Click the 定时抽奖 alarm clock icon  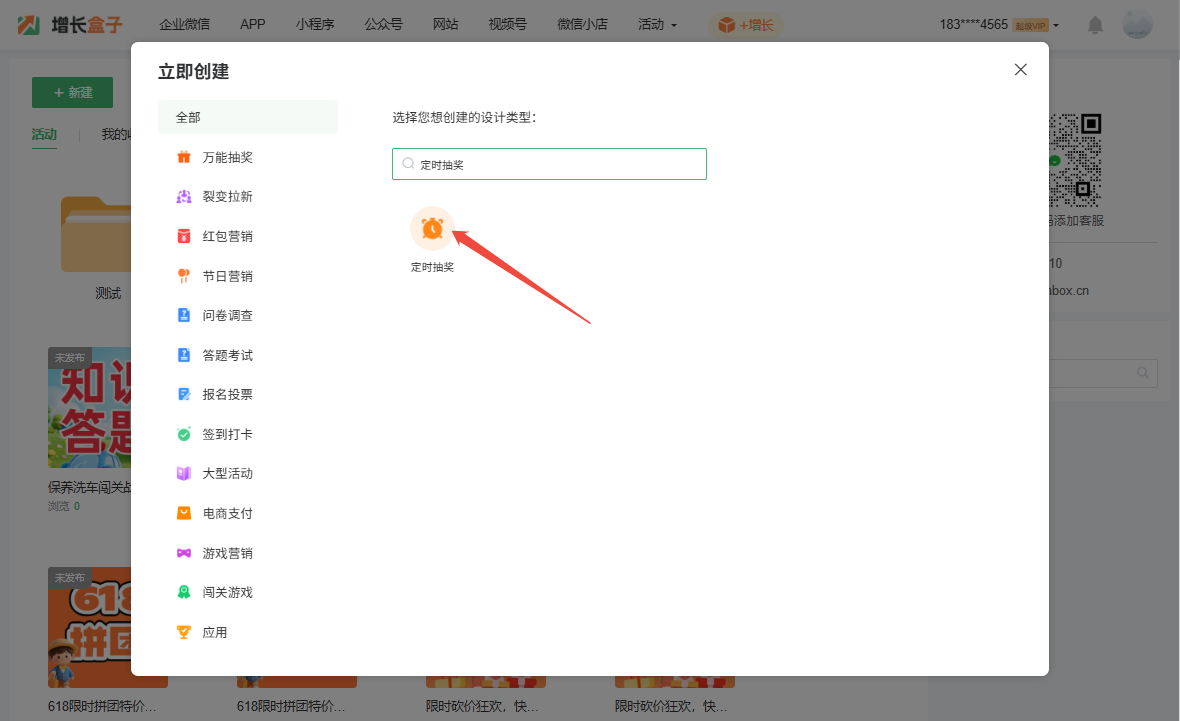pos(432,229)
